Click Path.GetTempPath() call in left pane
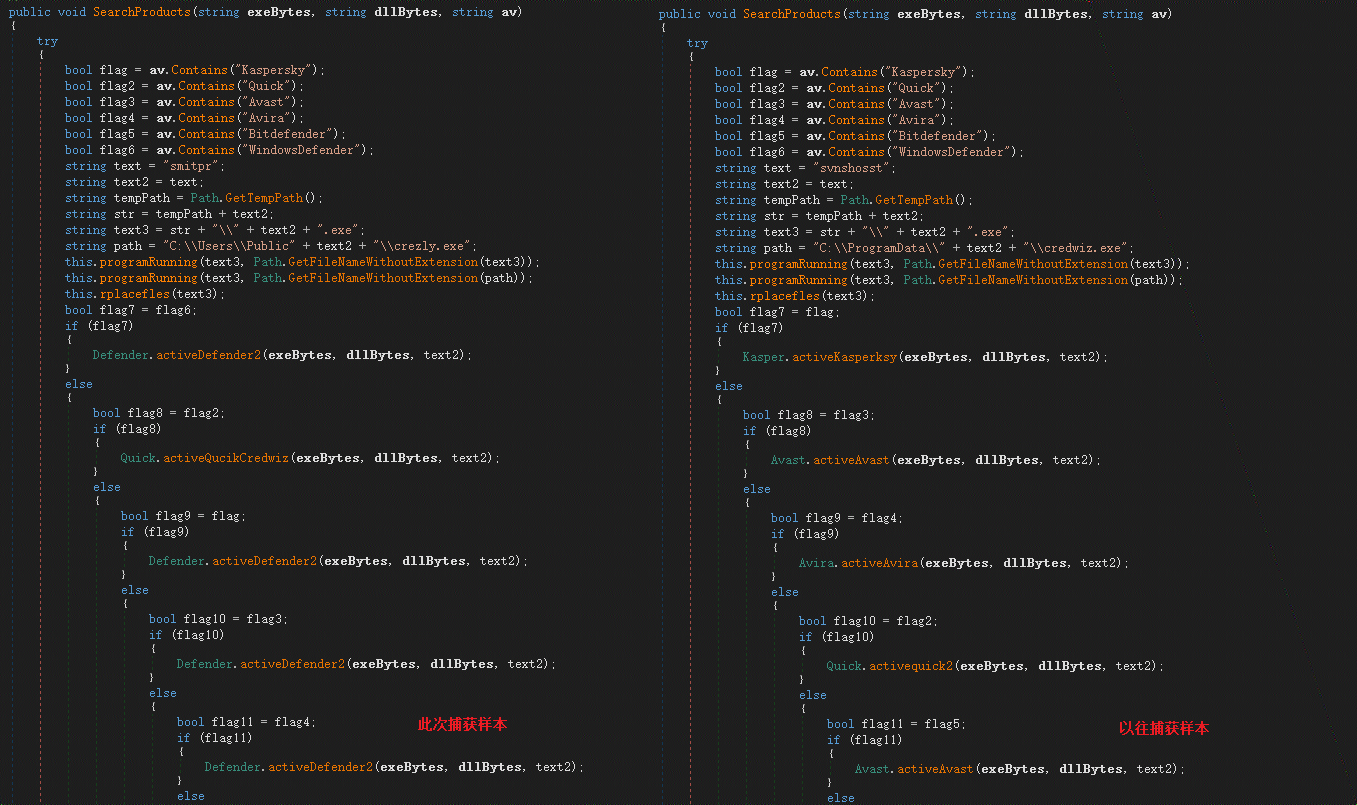The width and height of the screenshot is (1357, 805). tap(254, 198)
